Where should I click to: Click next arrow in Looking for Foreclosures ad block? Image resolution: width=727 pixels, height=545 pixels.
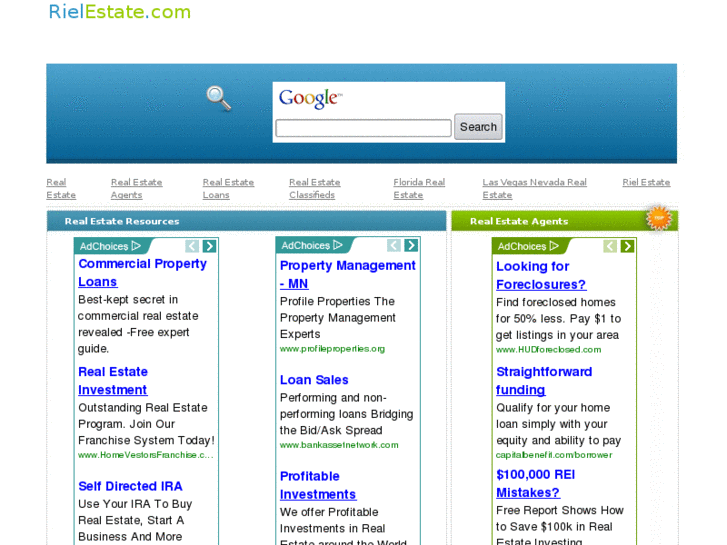pos(627,246)
